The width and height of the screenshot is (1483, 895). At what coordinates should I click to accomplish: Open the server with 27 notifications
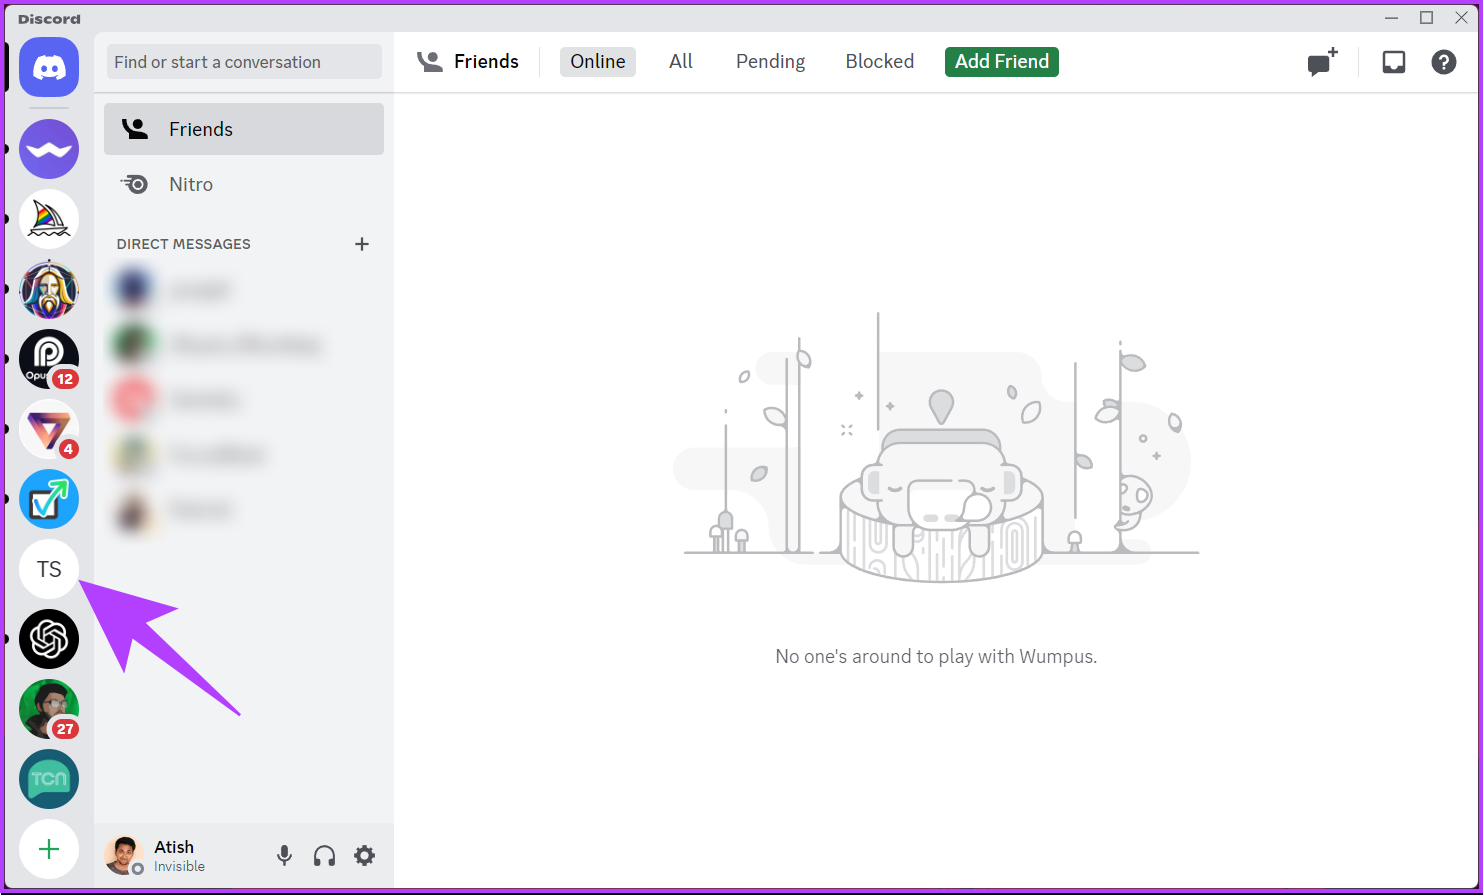(x=49, y=709)
